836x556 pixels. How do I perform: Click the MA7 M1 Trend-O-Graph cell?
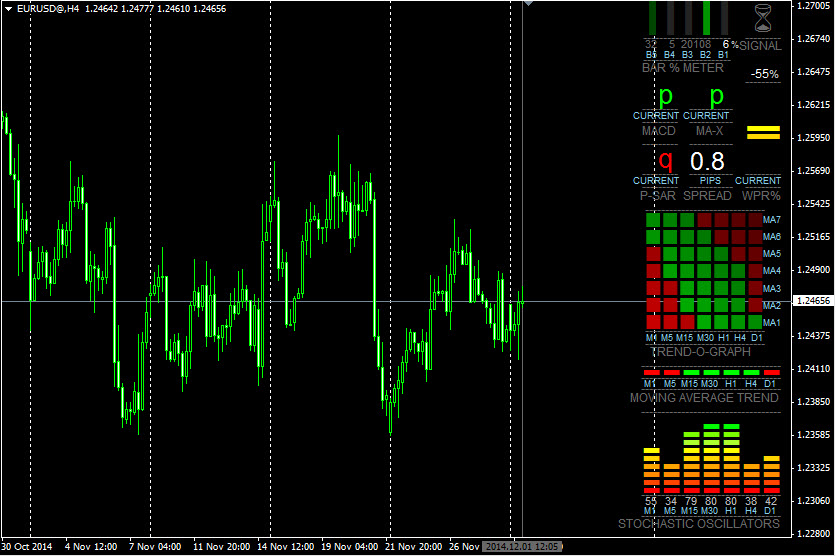pos(653,220)
